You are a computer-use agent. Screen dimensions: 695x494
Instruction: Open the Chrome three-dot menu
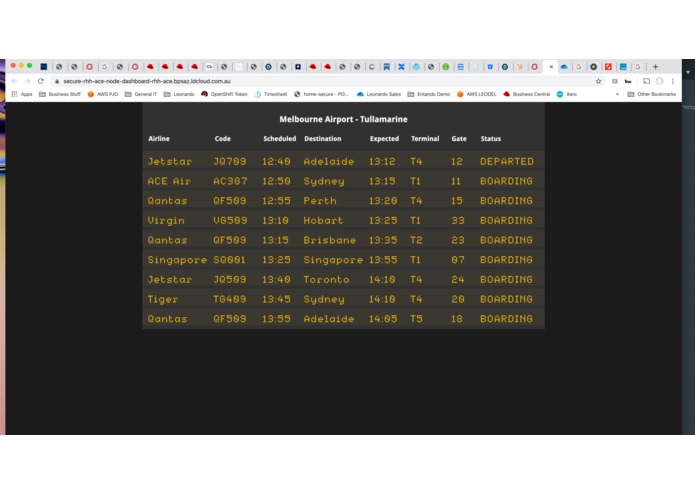[x=672, y=81]
